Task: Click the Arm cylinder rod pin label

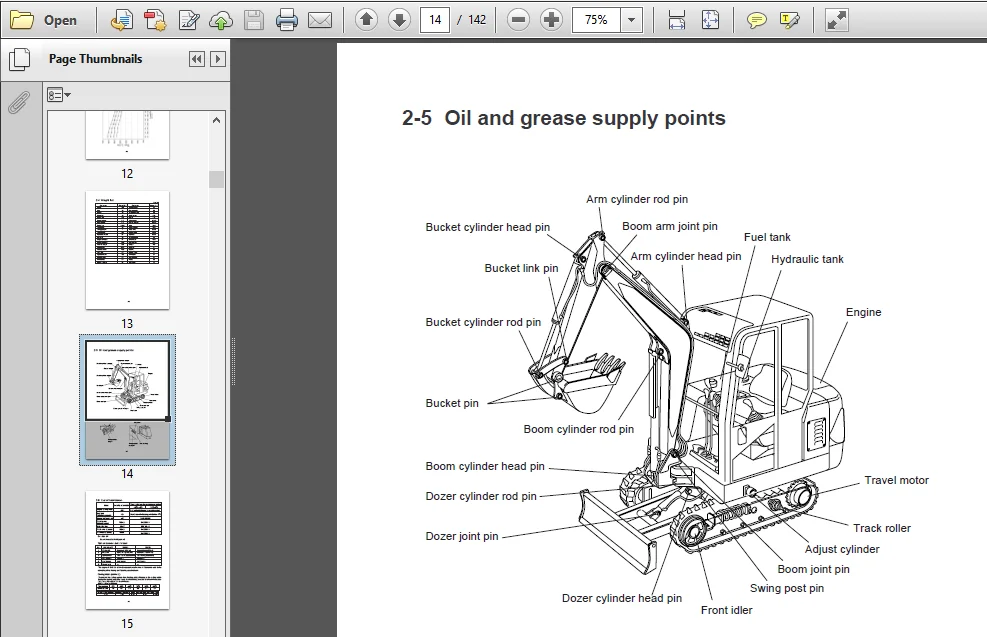Action: tap(637, 200)
